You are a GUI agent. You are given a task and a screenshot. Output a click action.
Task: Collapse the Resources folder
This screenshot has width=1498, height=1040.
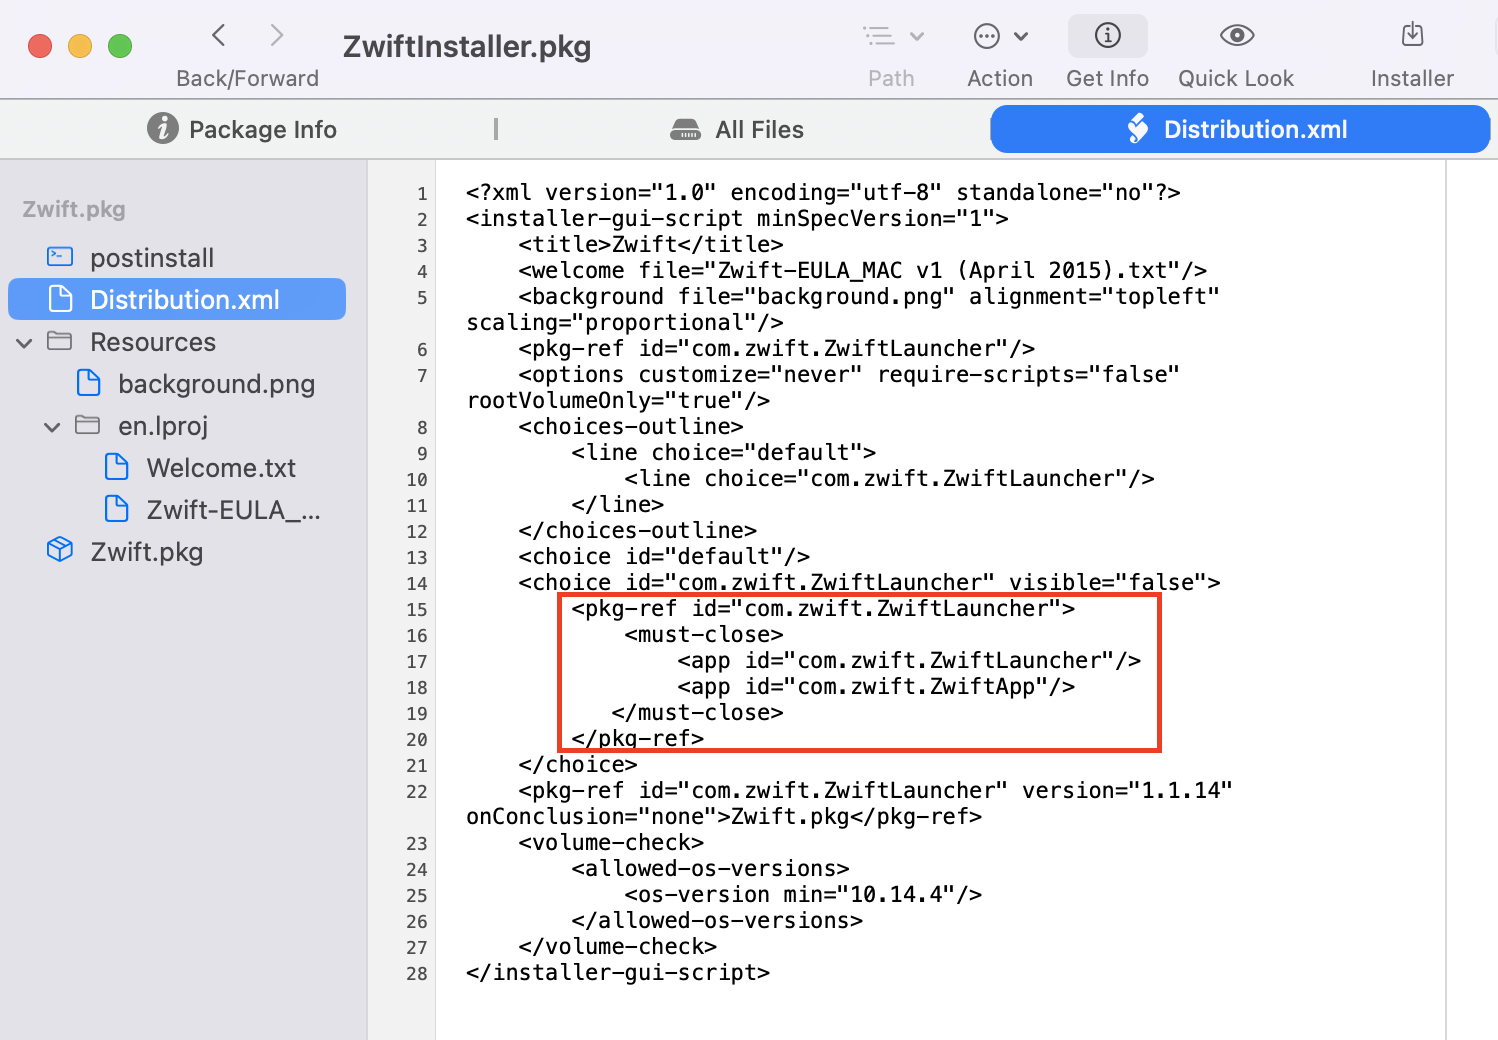25,343
